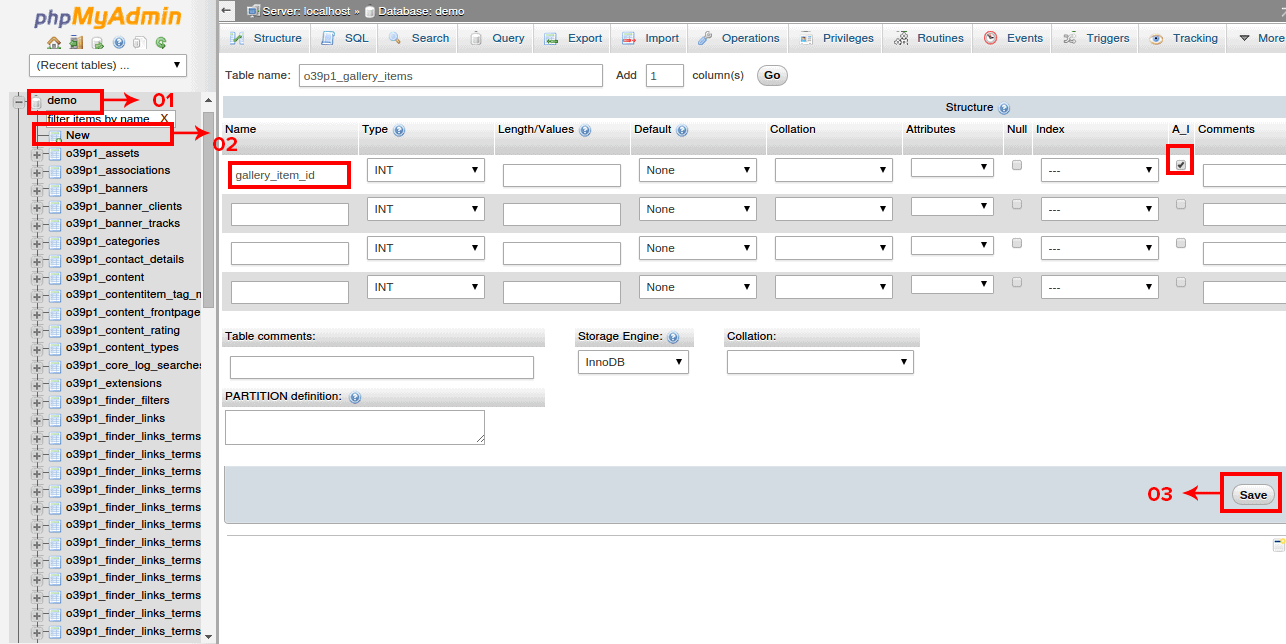Click the Go button to add columns
The height and width of the screenshot is (644, 1286).
click(773, 75)
